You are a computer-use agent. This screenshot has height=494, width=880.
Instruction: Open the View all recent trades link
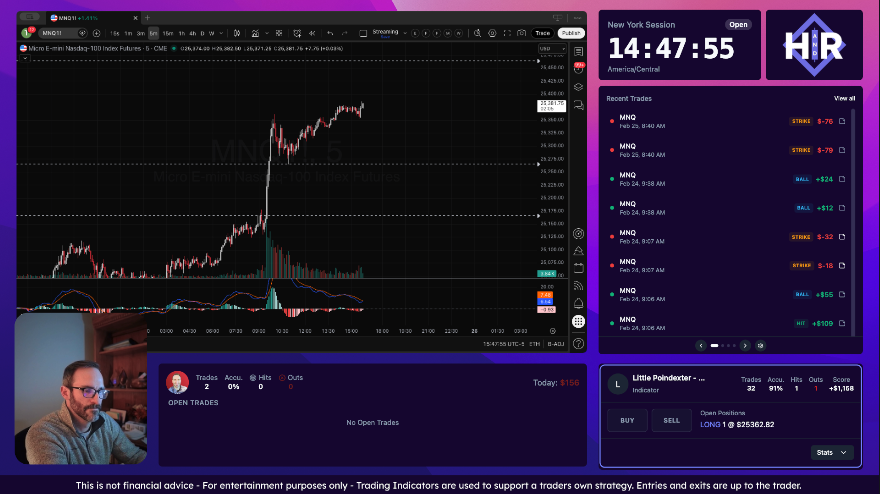point(844,98)
